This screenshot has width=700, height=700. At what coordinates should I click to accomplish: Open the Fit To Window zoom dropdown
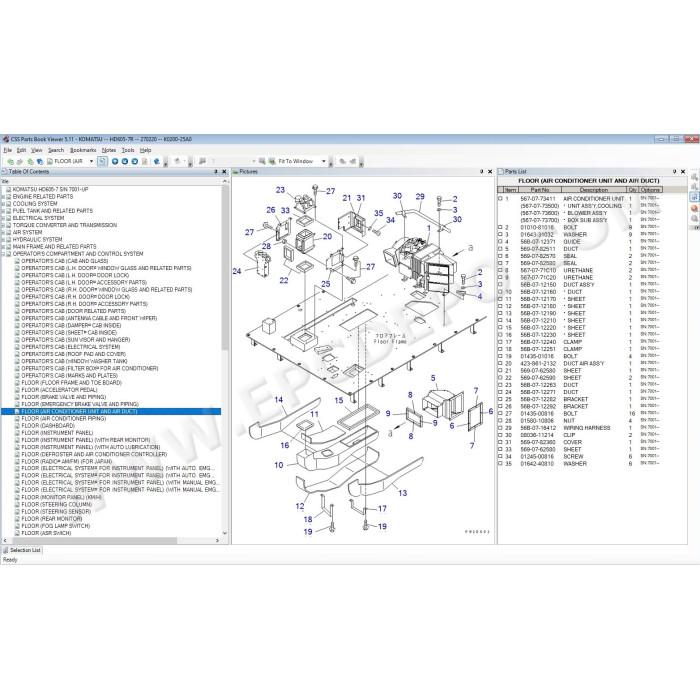click(324, 161)
